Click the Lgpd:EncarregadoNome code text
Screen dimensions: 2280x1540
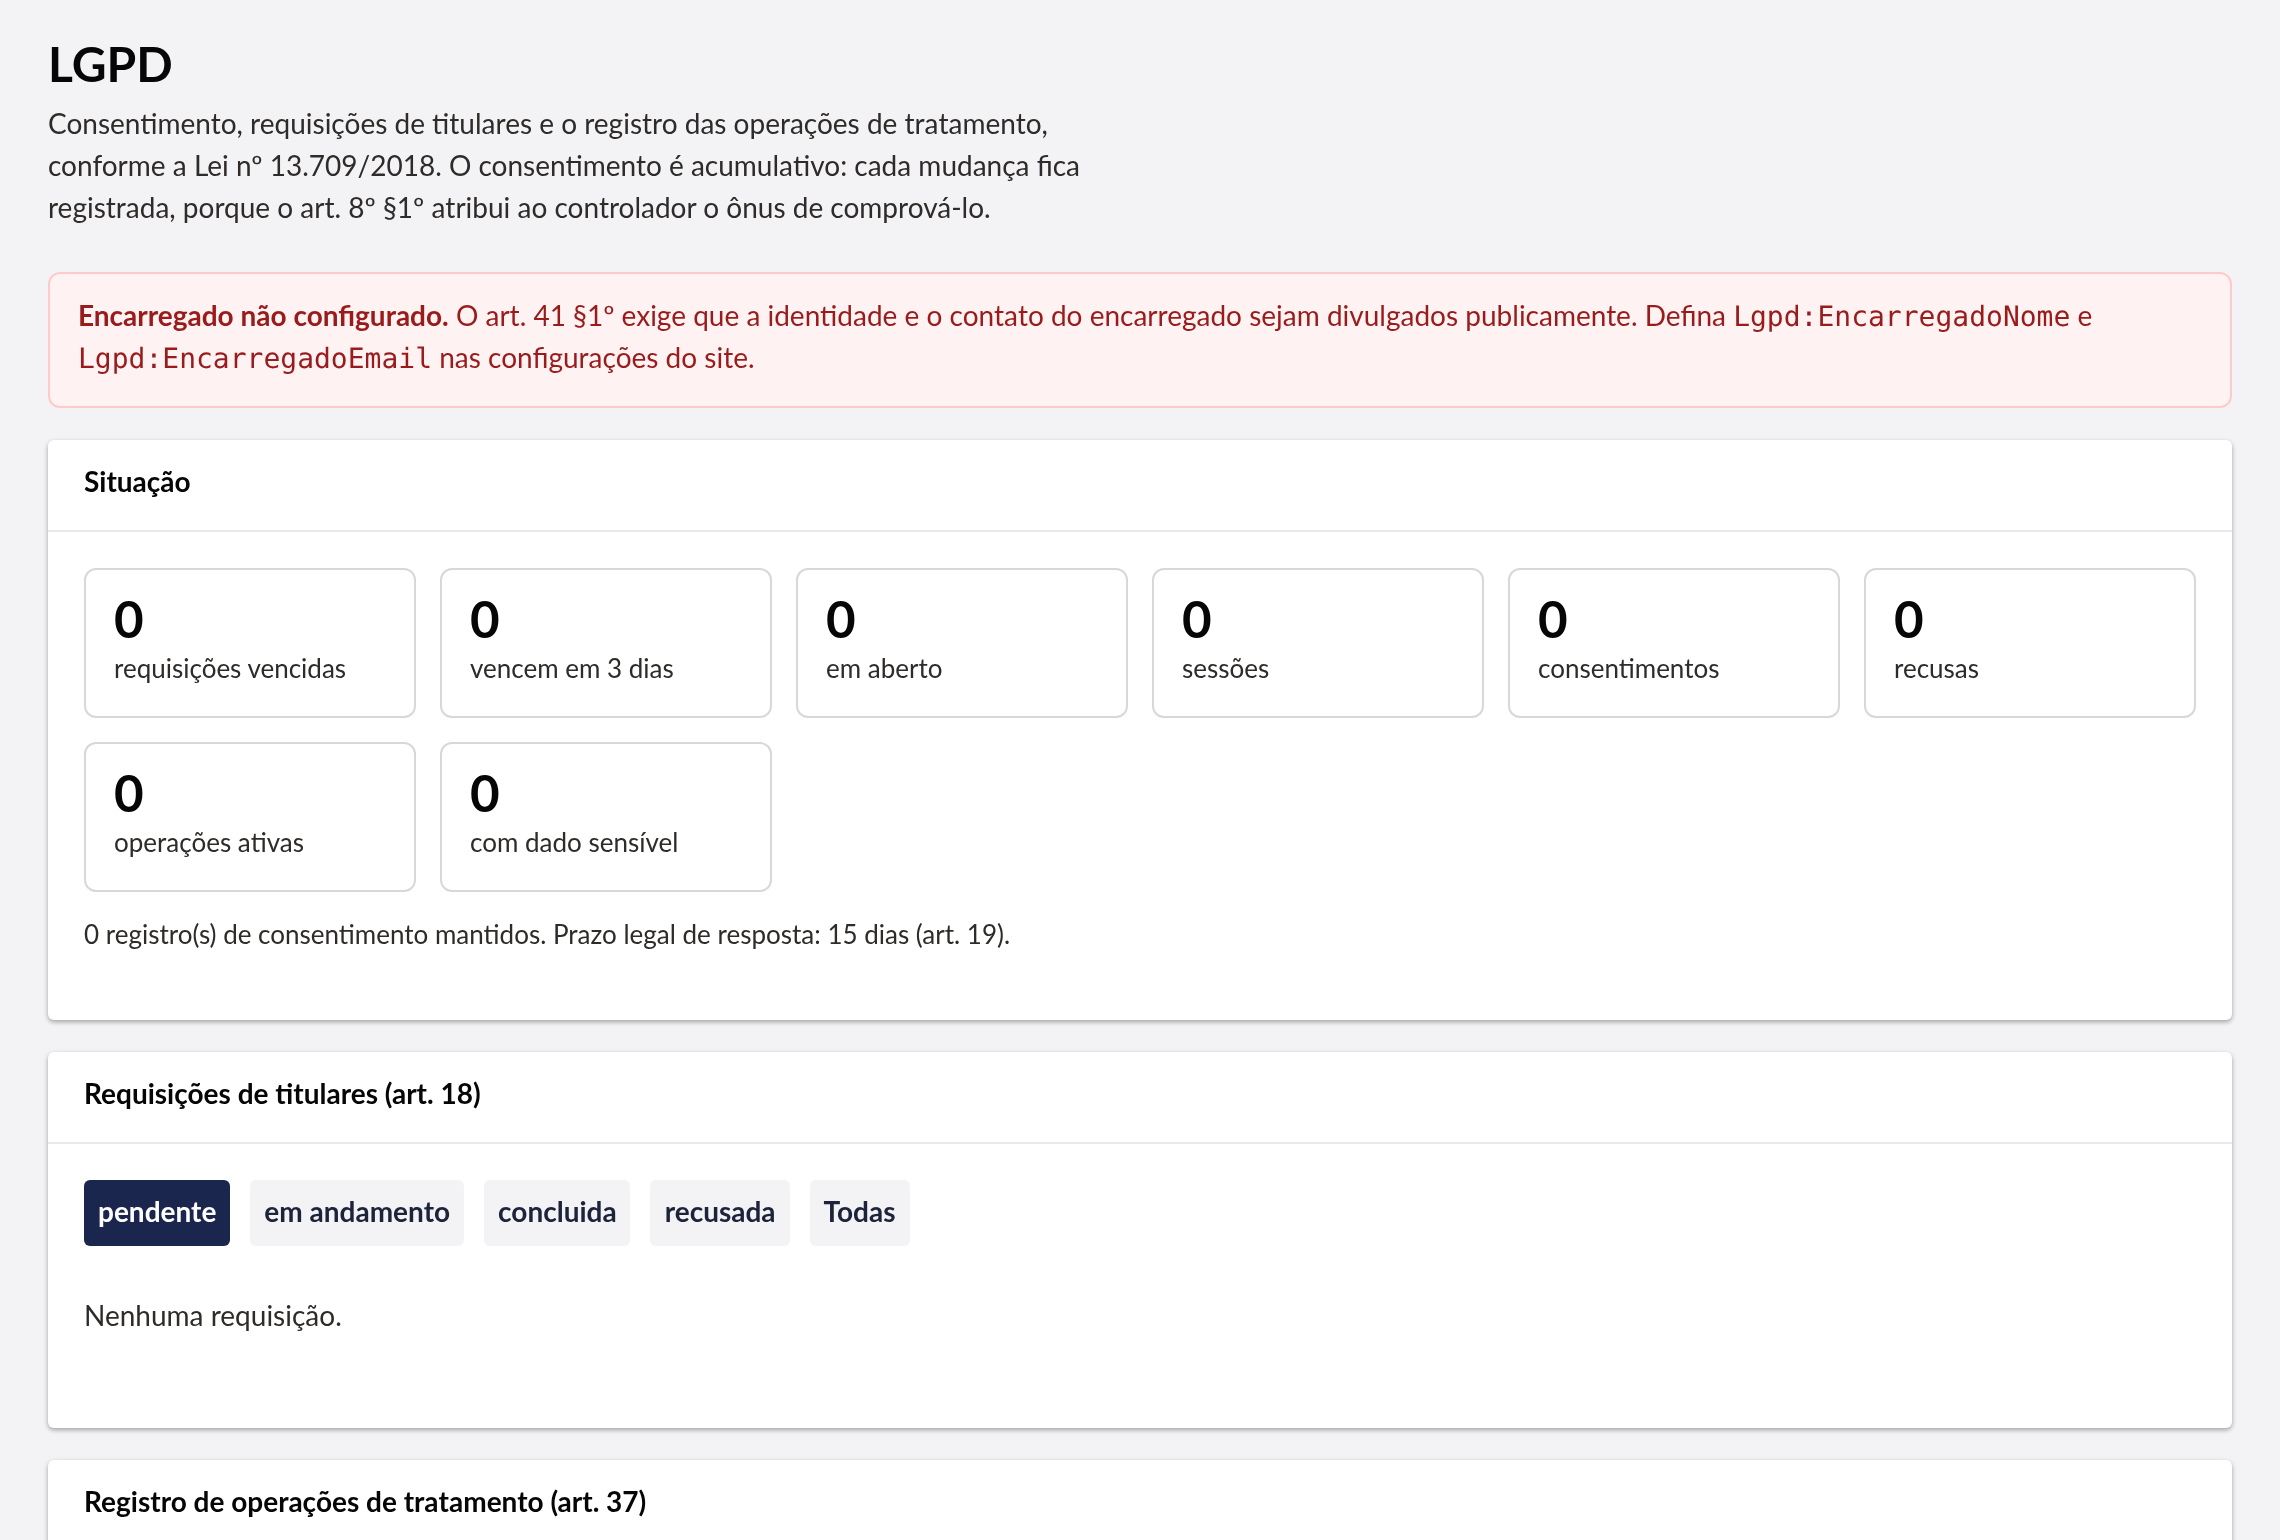pos(1901,316)
